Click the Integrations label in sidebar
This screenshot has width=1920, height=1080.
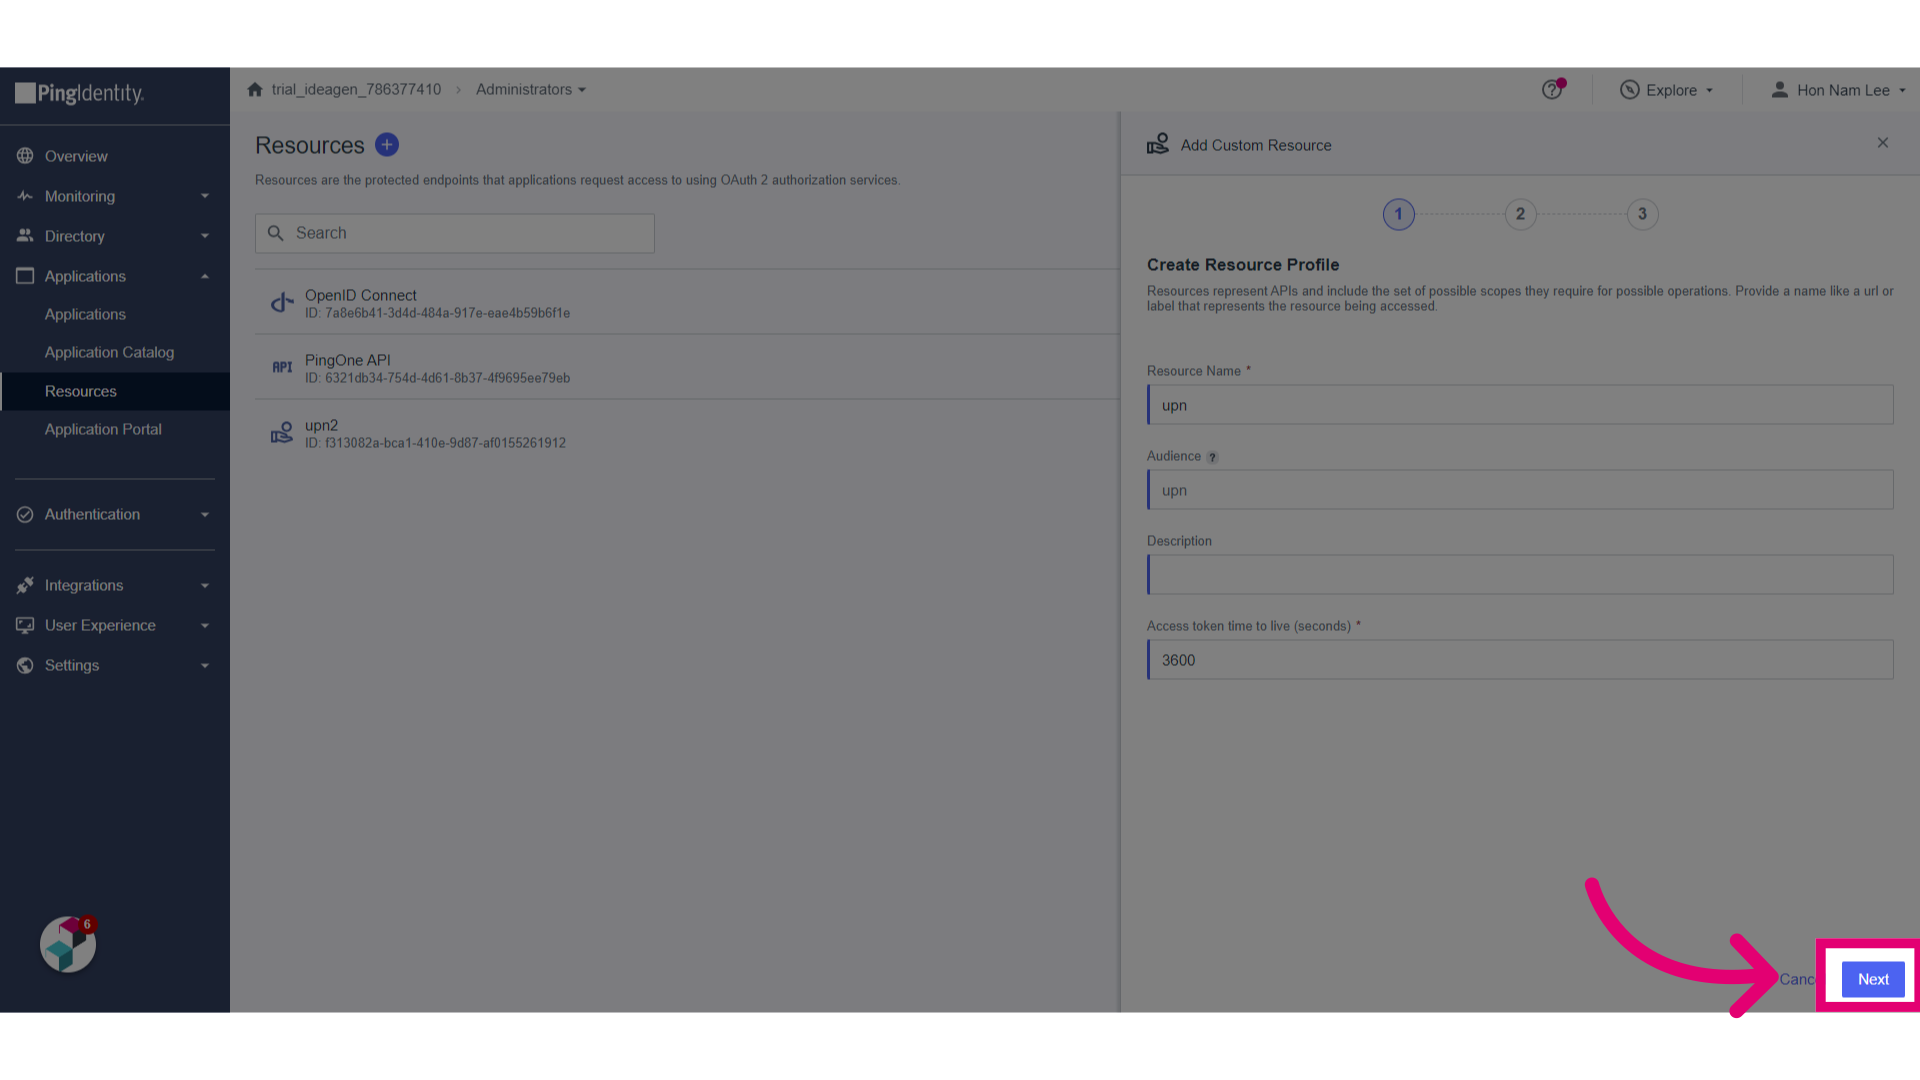(84, 585)
